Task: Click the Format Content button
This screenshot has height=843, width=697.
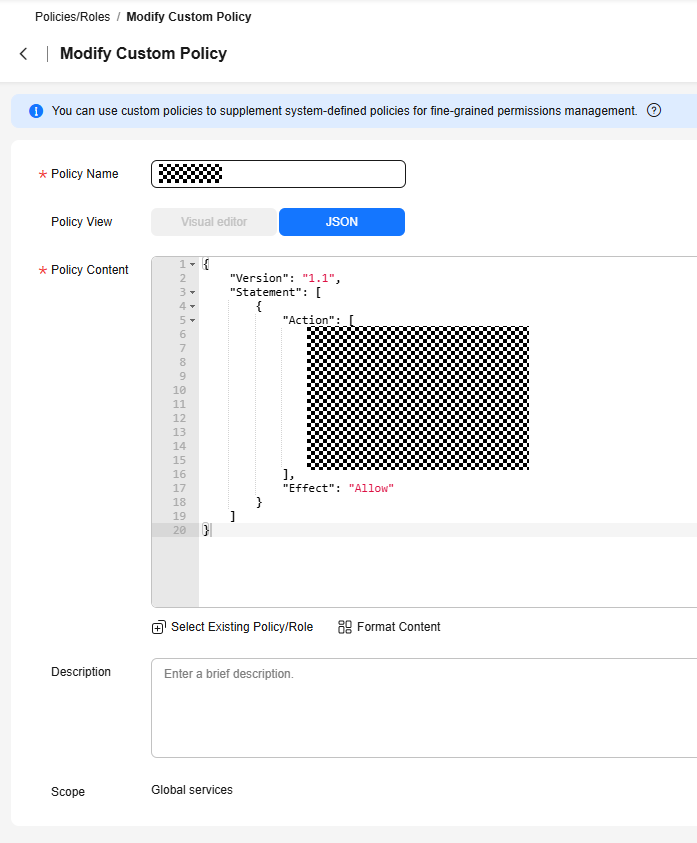Action: tap(399, 627)
